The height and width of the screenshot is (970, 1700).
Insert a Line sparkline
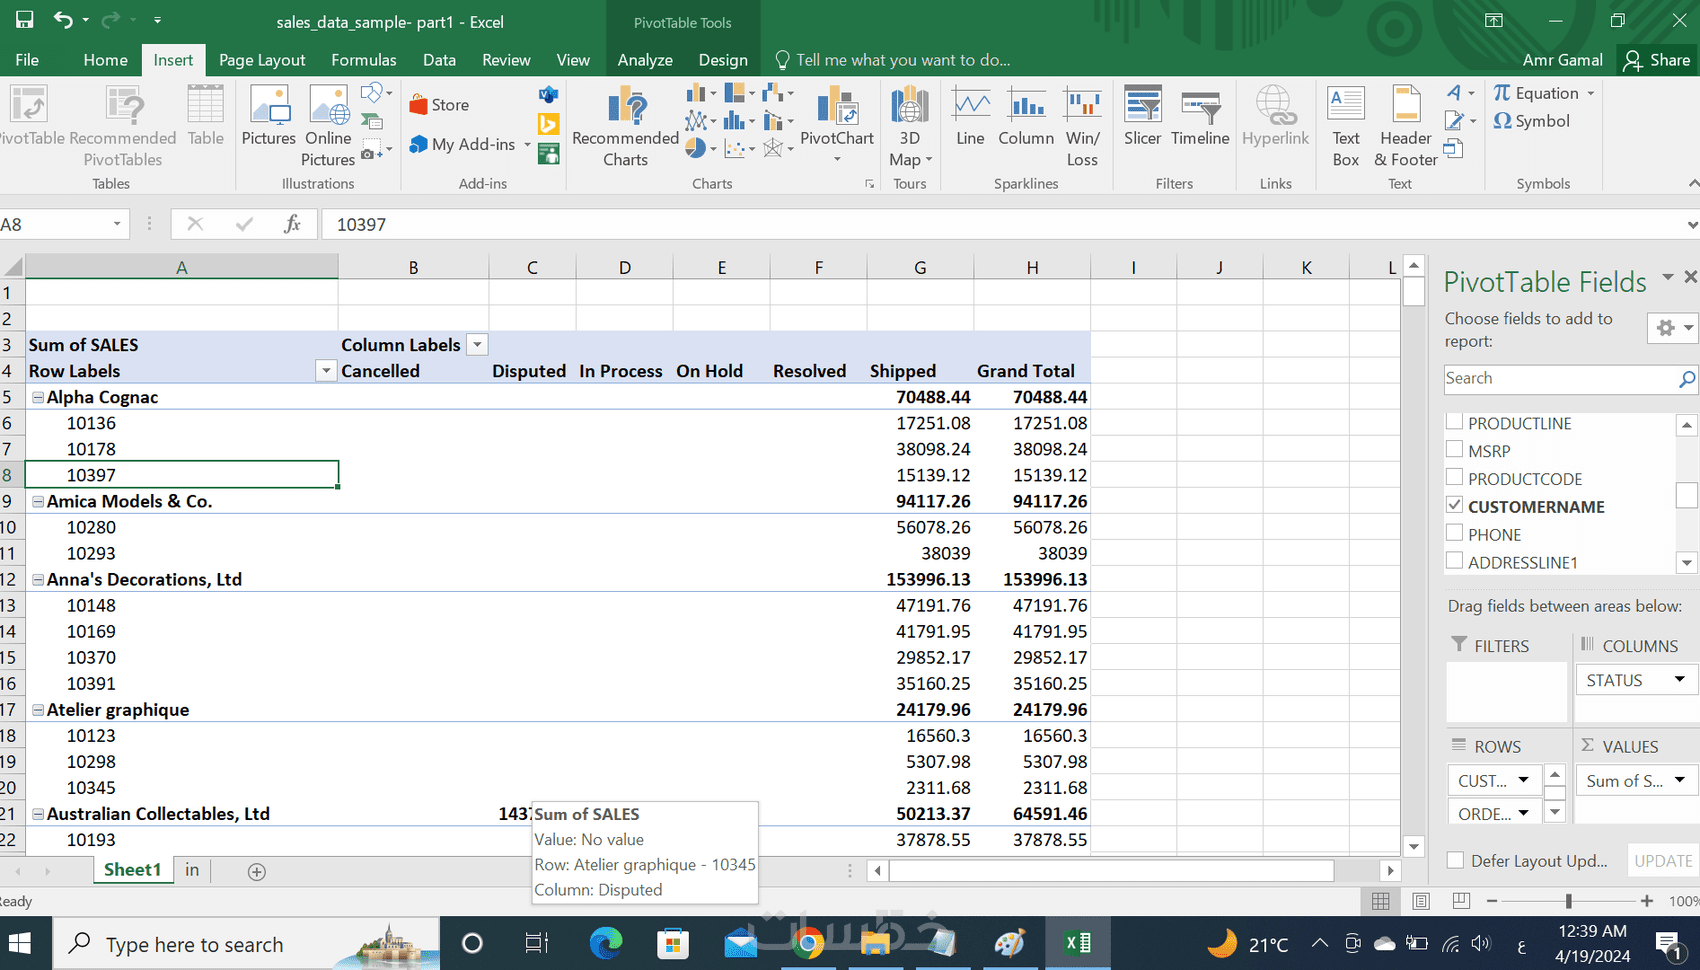[x=970, y=116]
